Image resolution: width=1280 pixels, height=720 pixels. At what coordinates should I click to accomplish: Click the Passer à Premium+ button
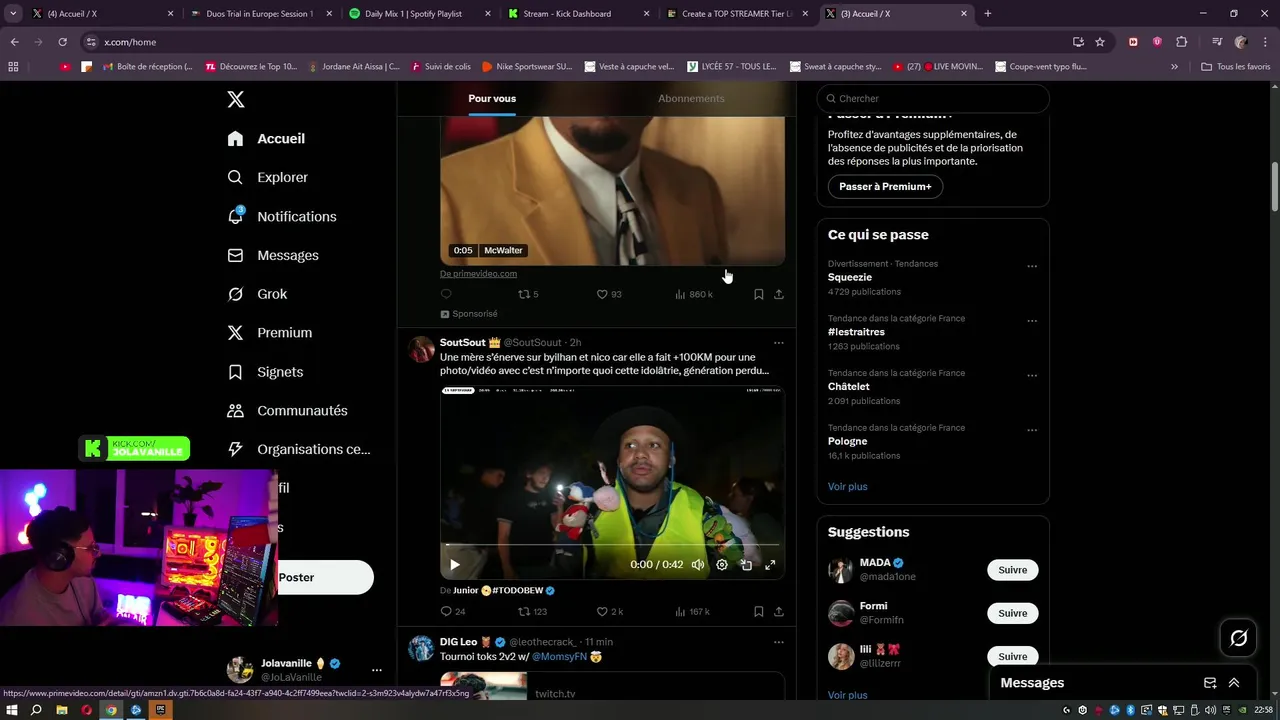click(x=885, y=186)
